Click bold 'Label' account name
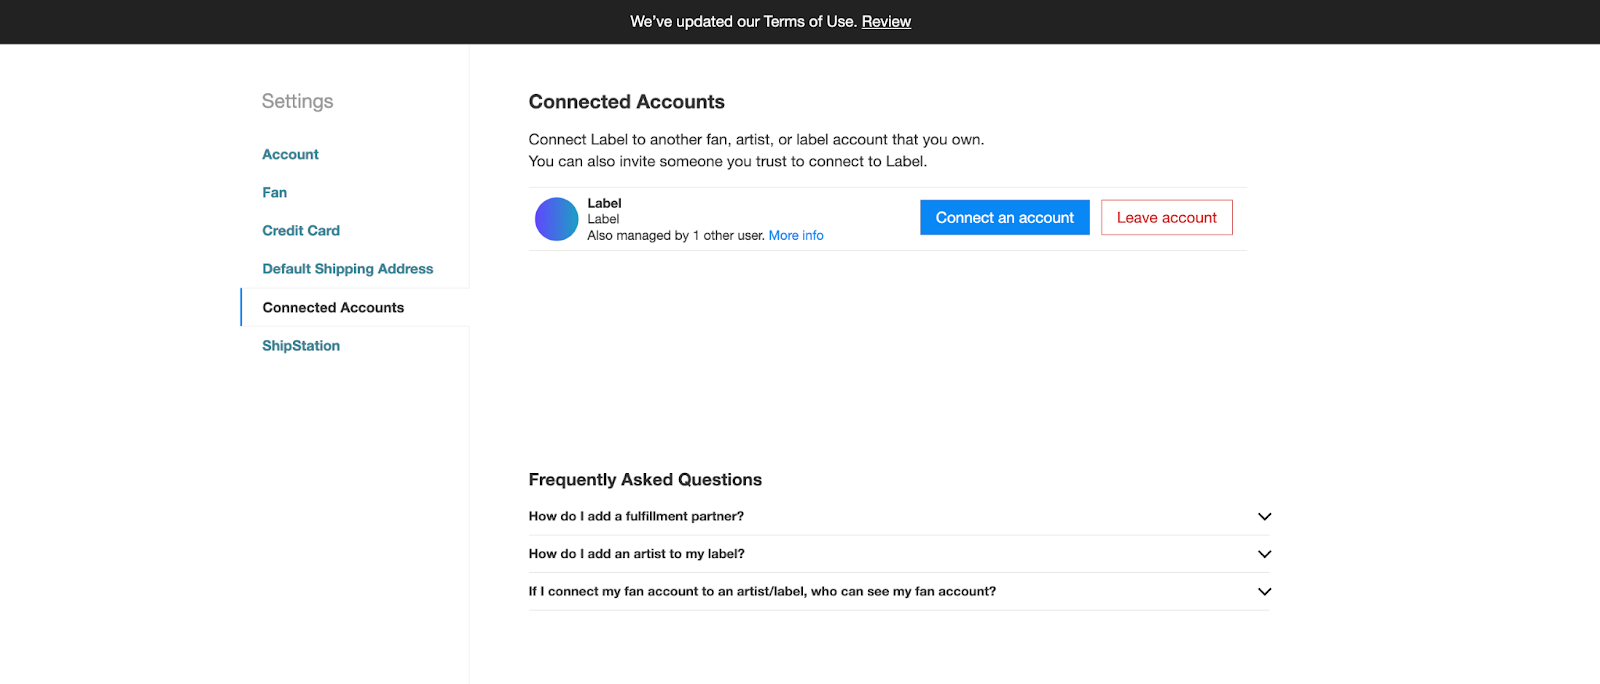The width and height of the screenshot is (1600, 684). [604, 203]
